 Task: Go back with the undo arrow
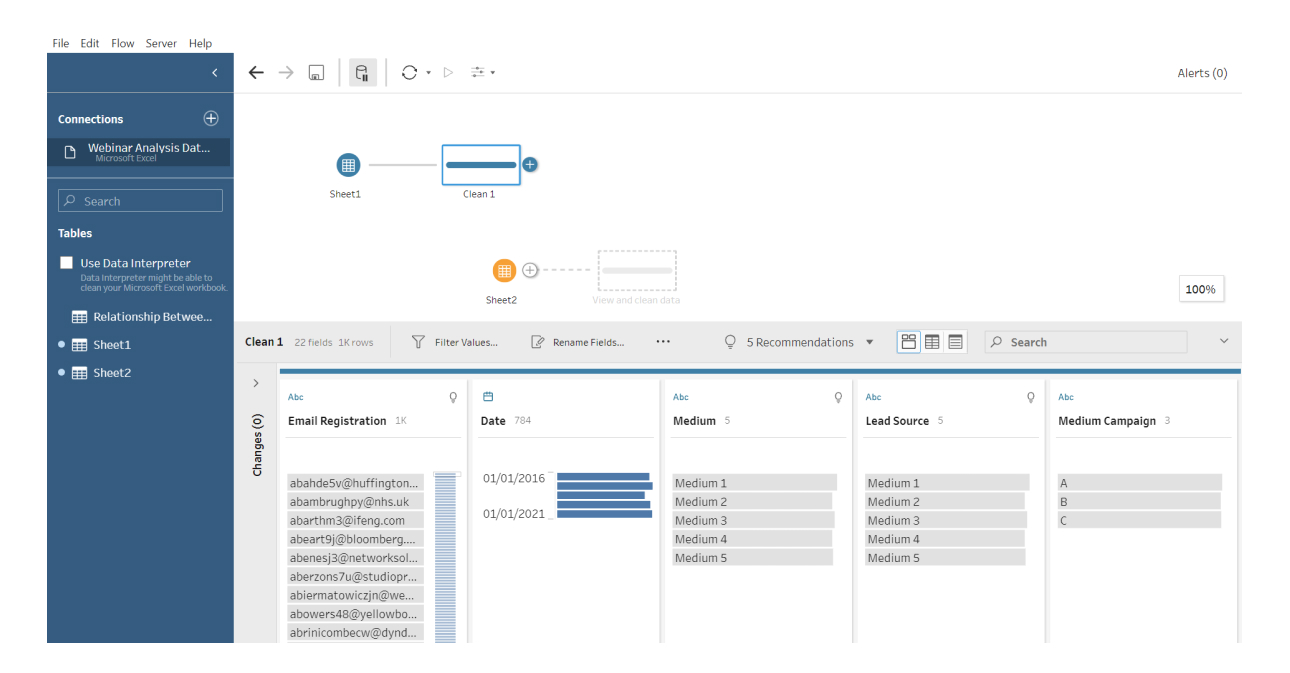pos(256,73)
